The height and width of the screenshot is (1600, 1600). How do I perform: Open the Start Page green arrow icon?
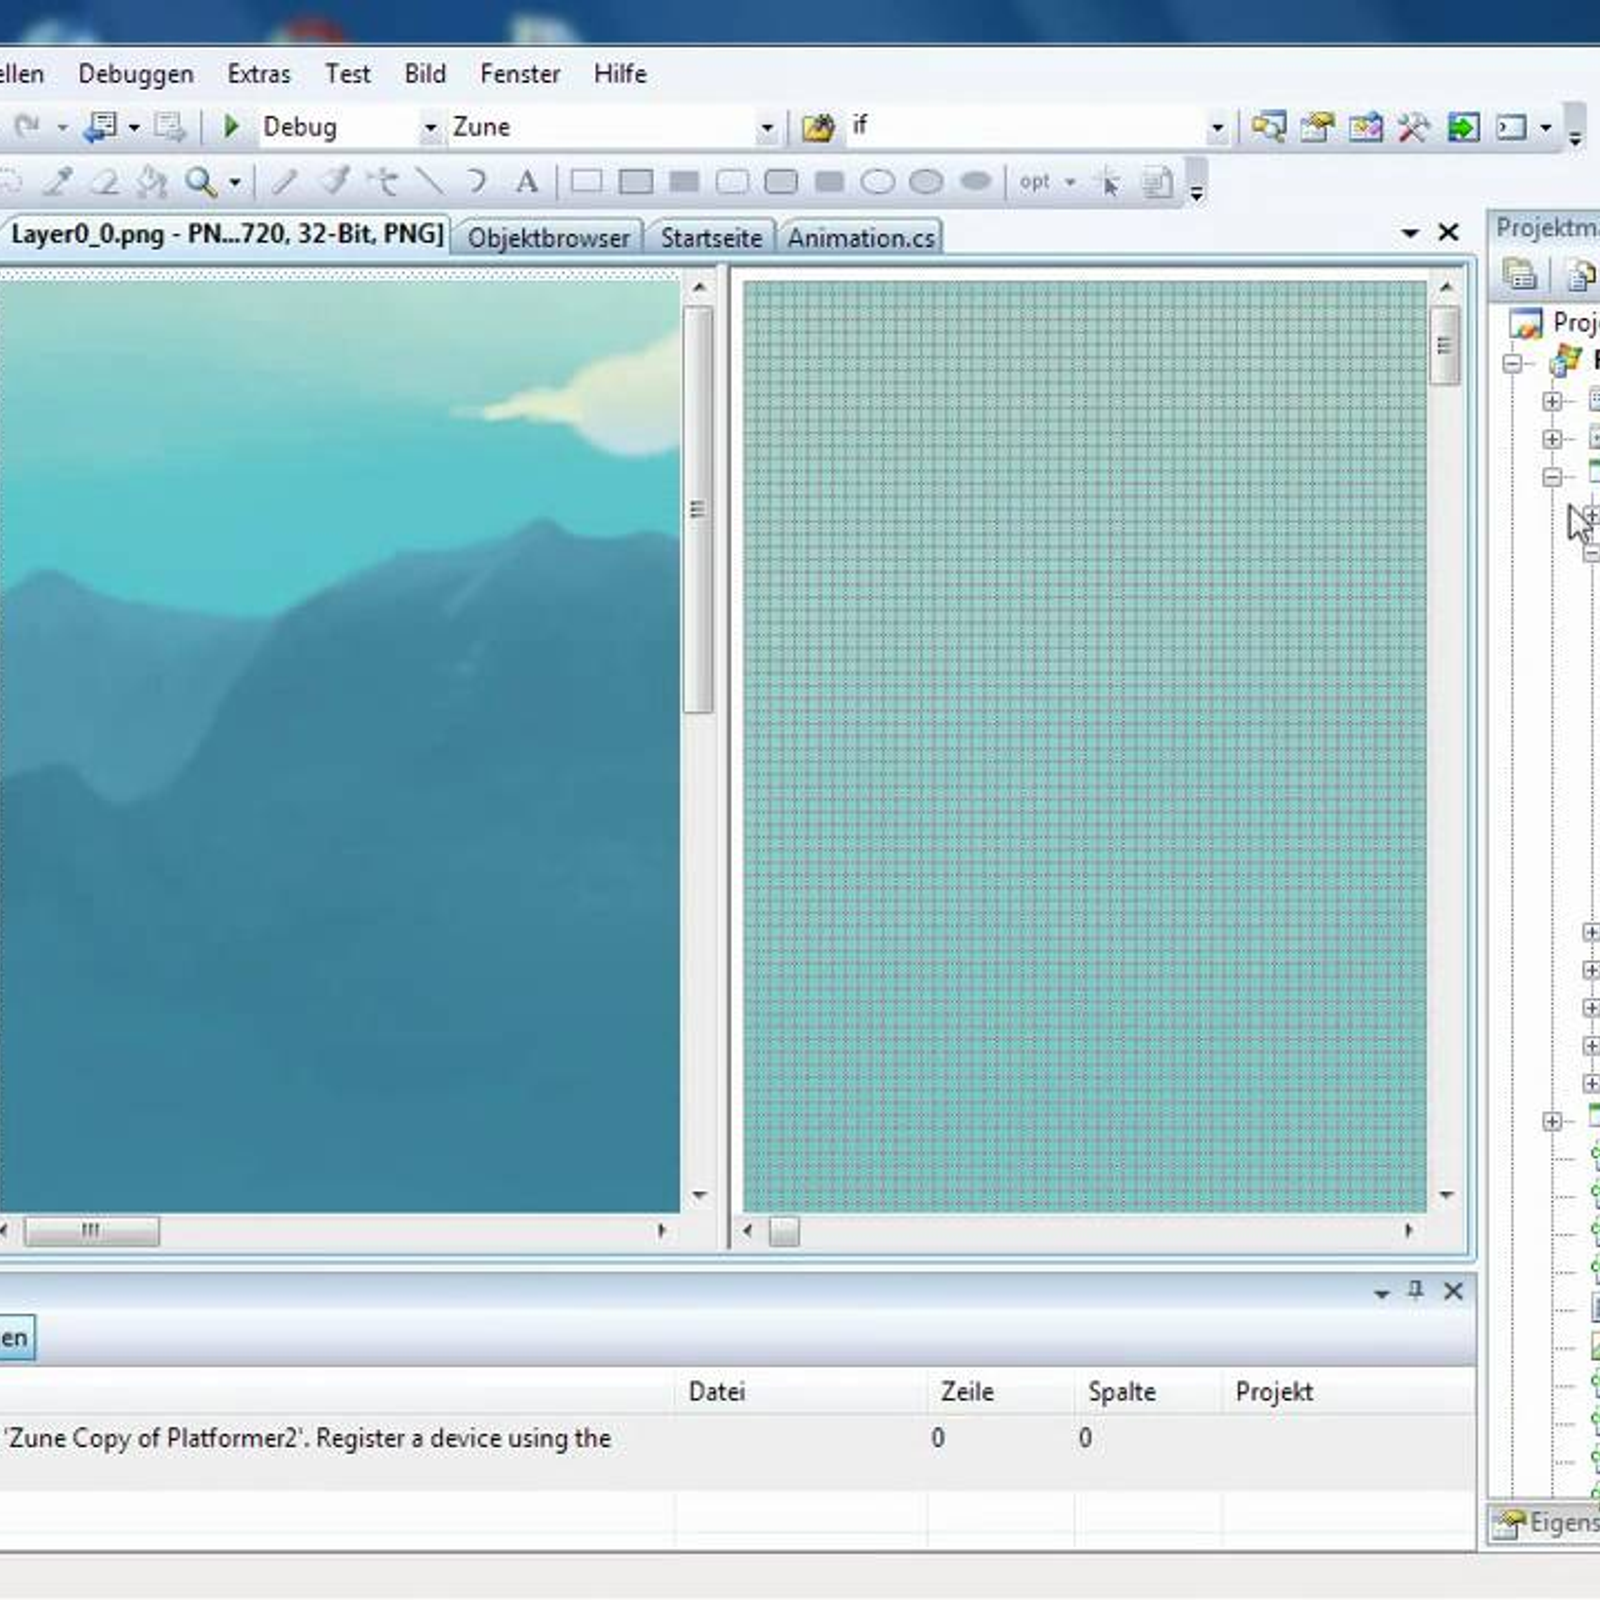pos(1463,127)
